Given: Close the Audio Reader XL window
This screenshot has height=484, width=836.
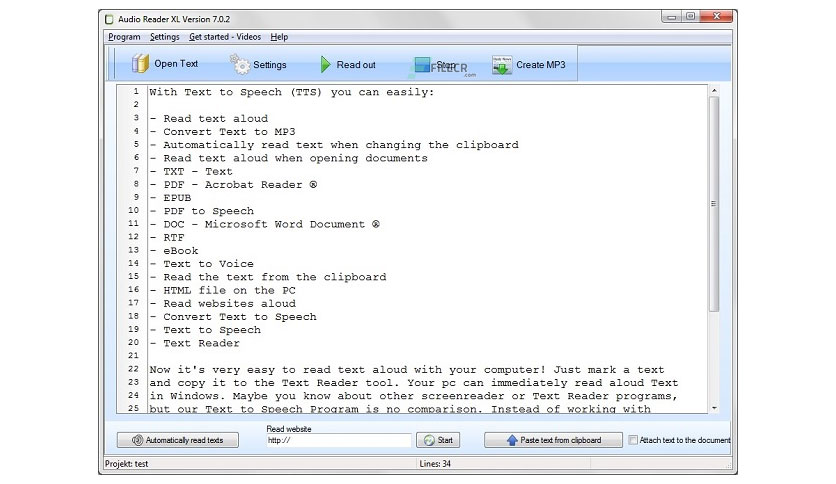Looking at the screenshot, I should click(717, 17).
